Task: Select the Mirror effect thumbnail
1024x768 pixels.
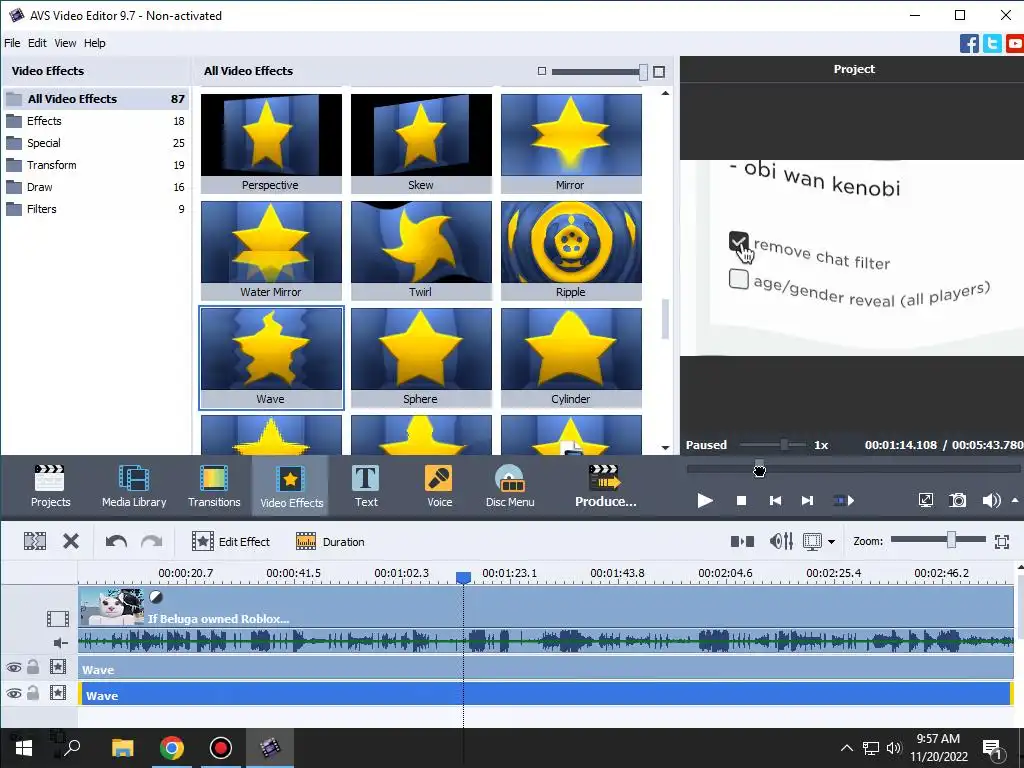Action: [571, 143]
